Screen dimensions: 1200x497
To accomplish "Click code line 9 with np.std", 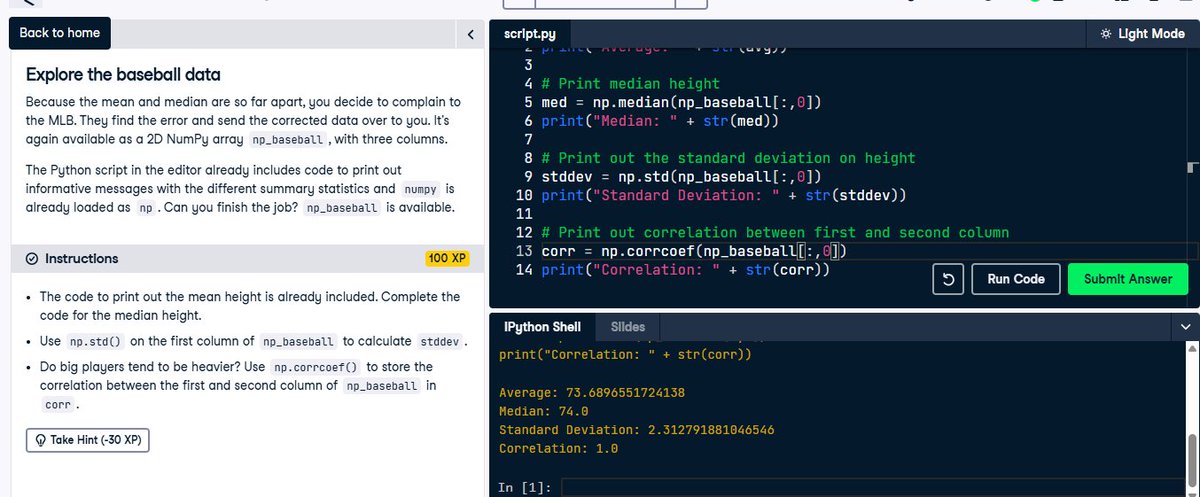I will (683, 176).
